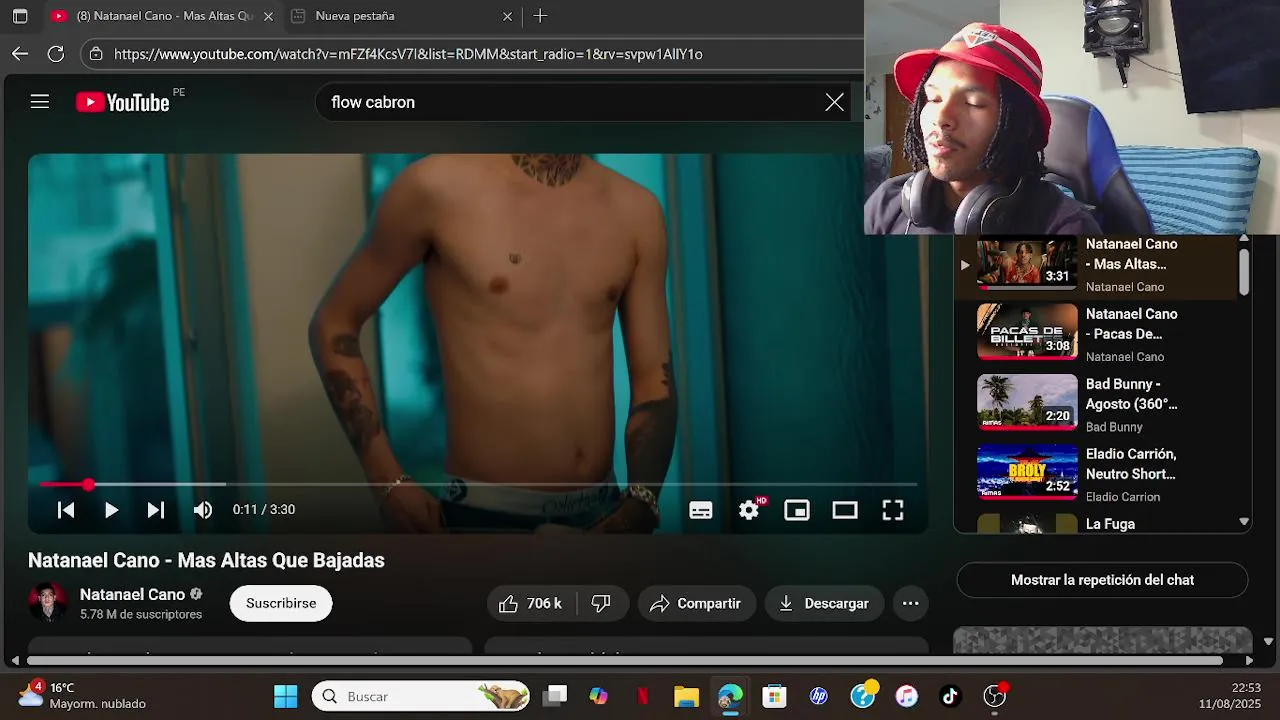This screenshot has height=720, width=1280.
Task: Switch to the 'Nueva pestaña' tab
Action: [400, 16]
